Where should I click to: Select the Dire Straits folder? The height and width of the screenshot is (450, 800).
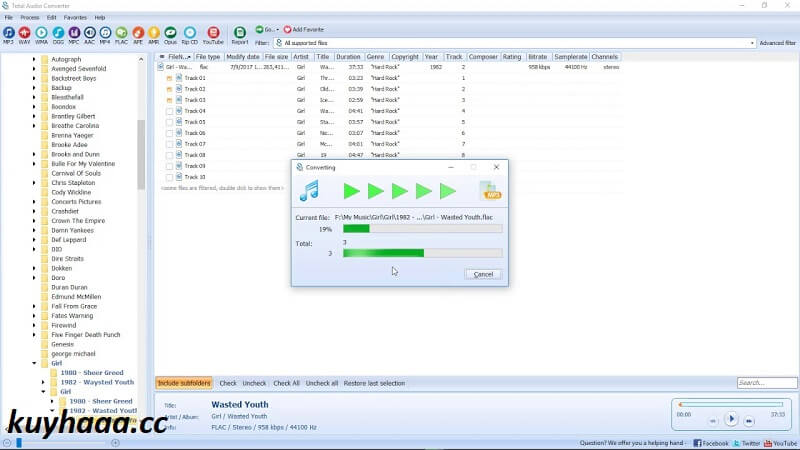(x=67, y=259)
